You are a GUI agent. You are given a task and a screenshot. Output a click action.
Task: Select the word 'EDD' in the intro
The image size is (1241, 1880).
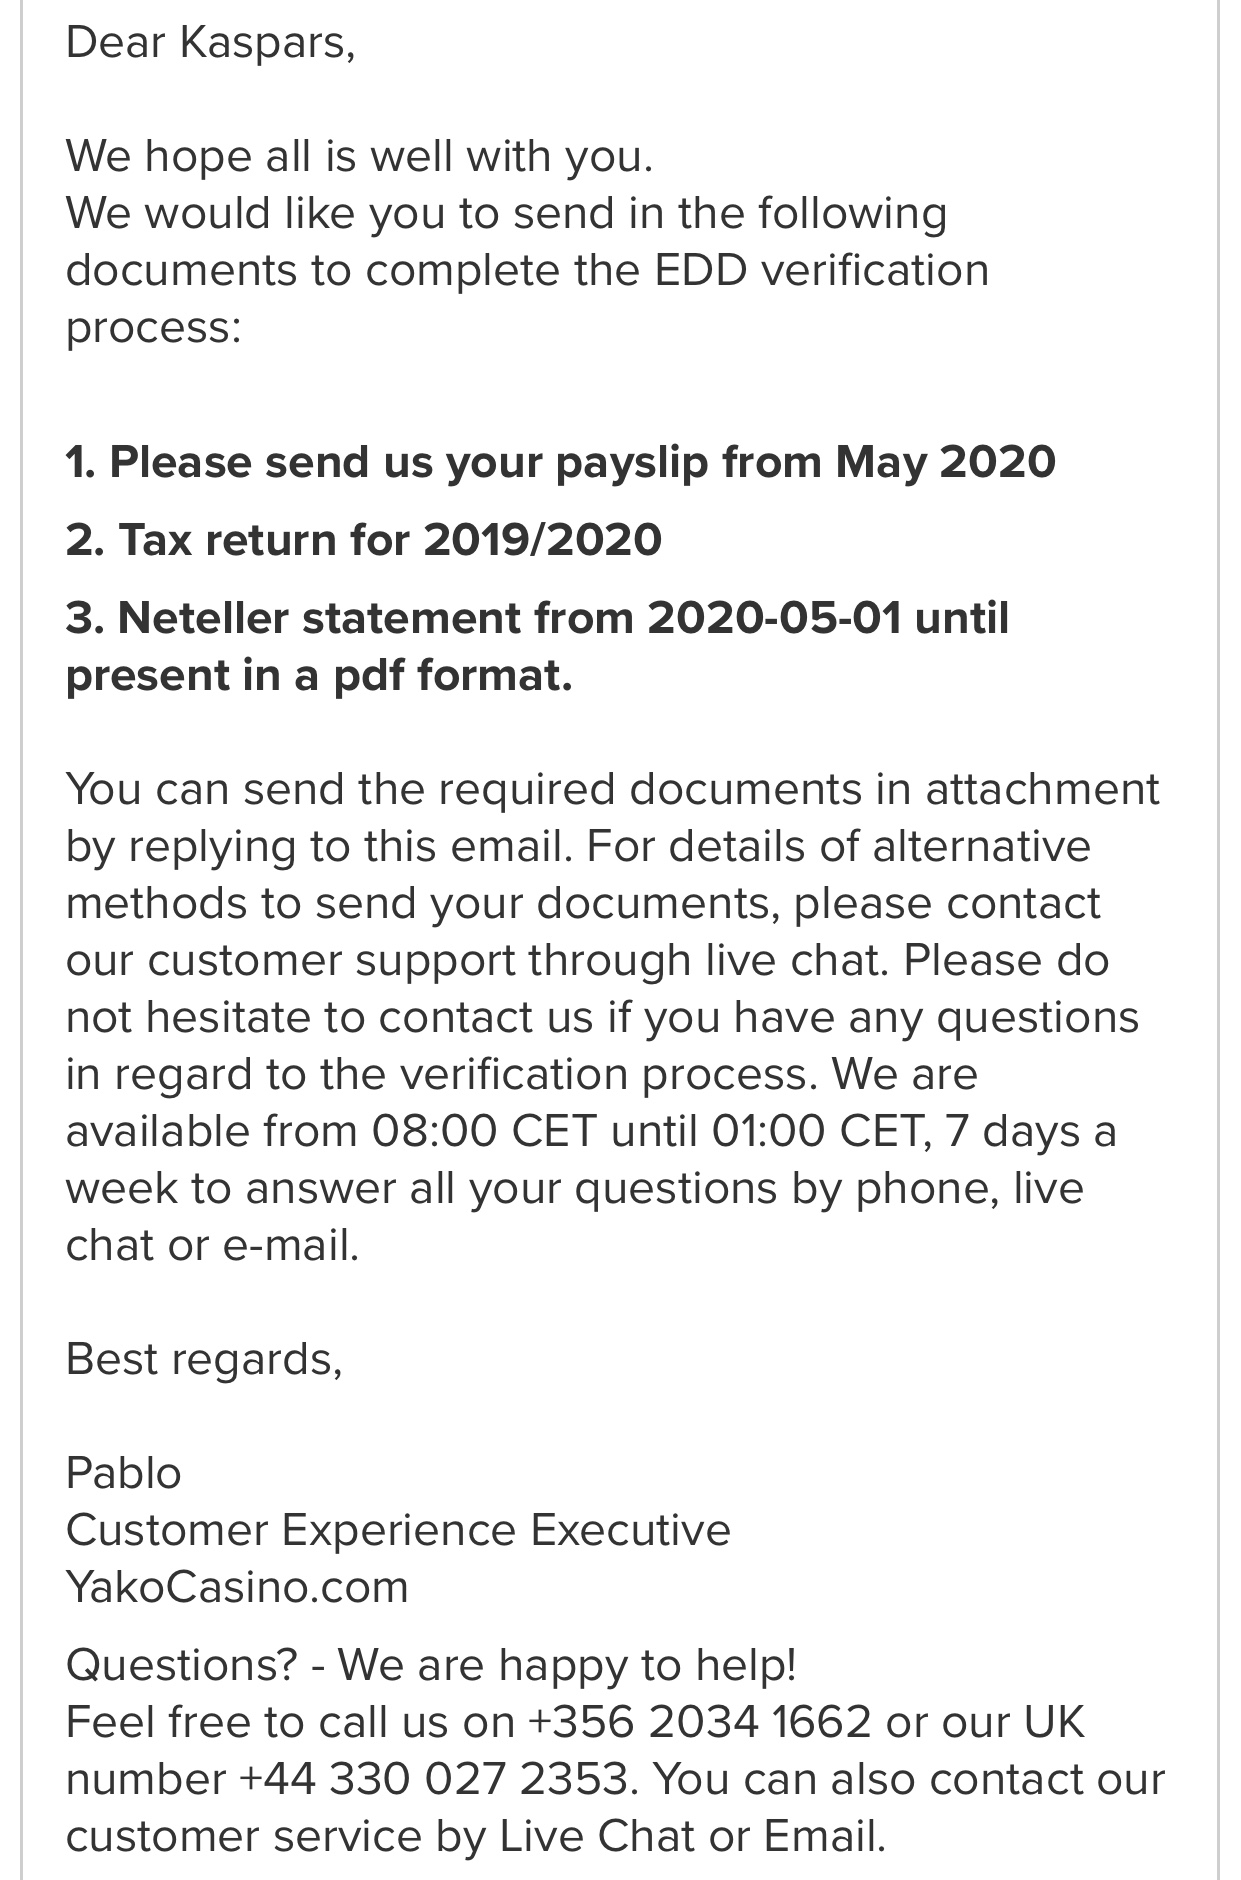click(x=701, y=270)
